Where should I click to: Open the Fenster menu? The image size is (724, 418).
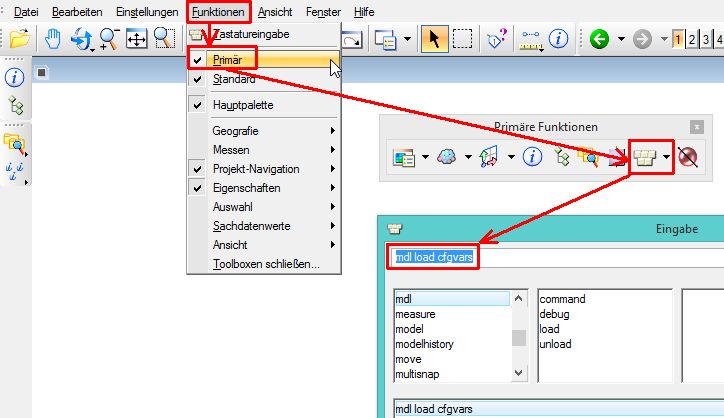pyautogui.click(x=323, y=12)
